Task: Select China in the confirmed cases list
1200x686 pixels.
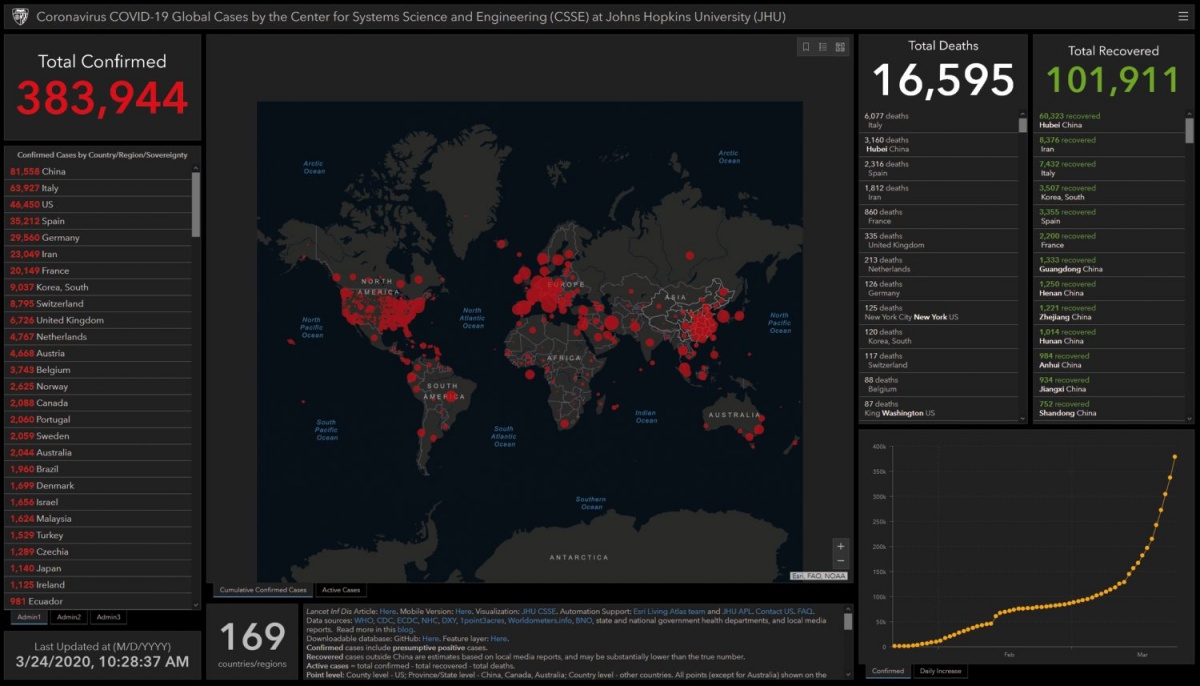Action: click(x=97, y=171)
